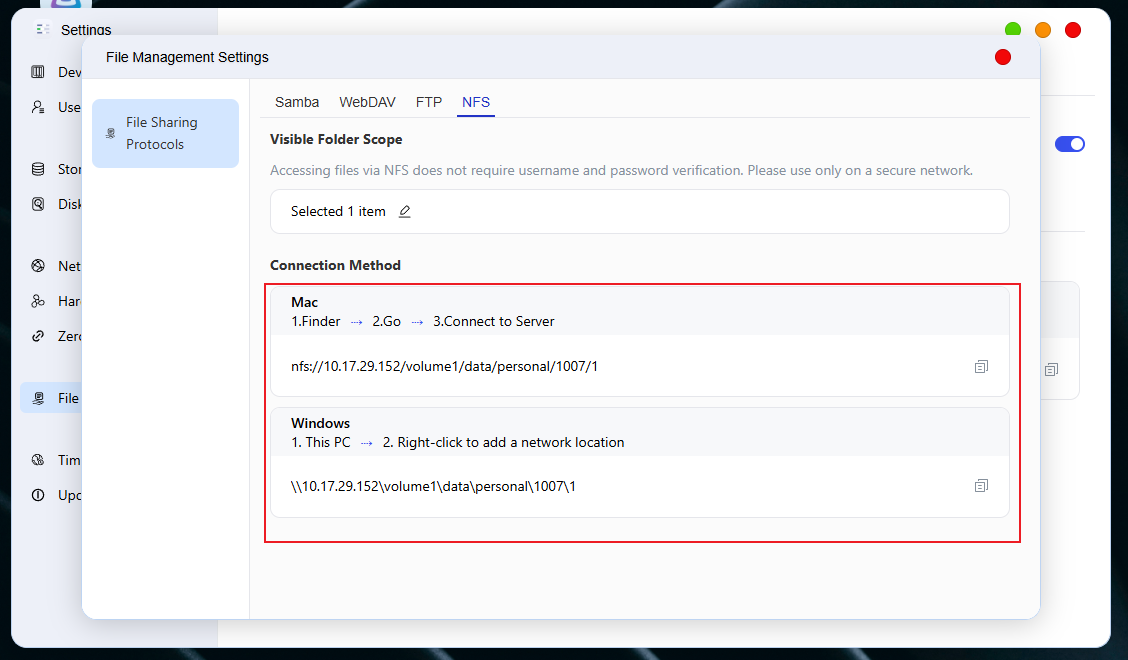Click the green button of the Settings window
This screenshot has height=660, width=1128.
1013,30
